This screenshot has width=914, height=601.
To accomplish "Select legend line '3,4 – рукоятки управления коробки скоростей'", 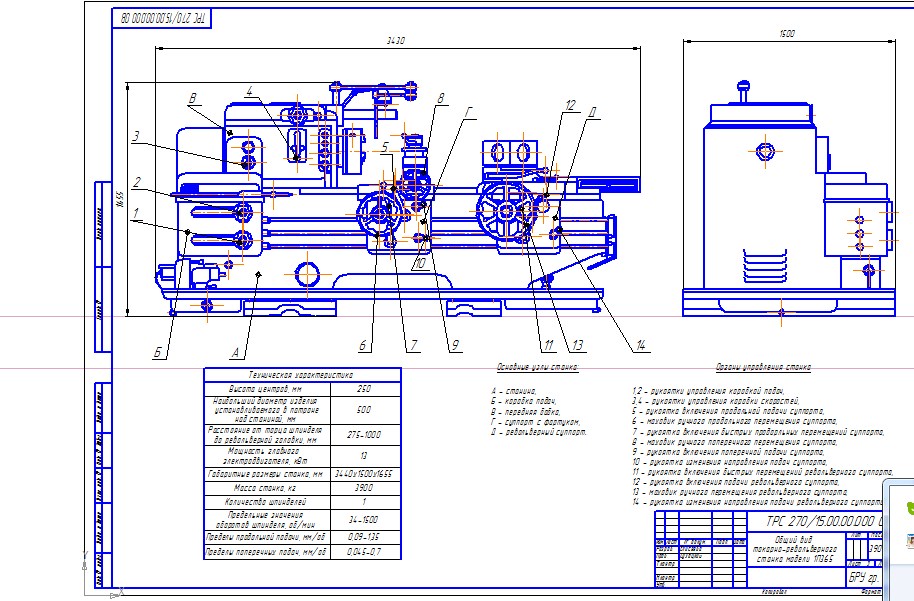I will pyautogui.click(x=716, y=401).
